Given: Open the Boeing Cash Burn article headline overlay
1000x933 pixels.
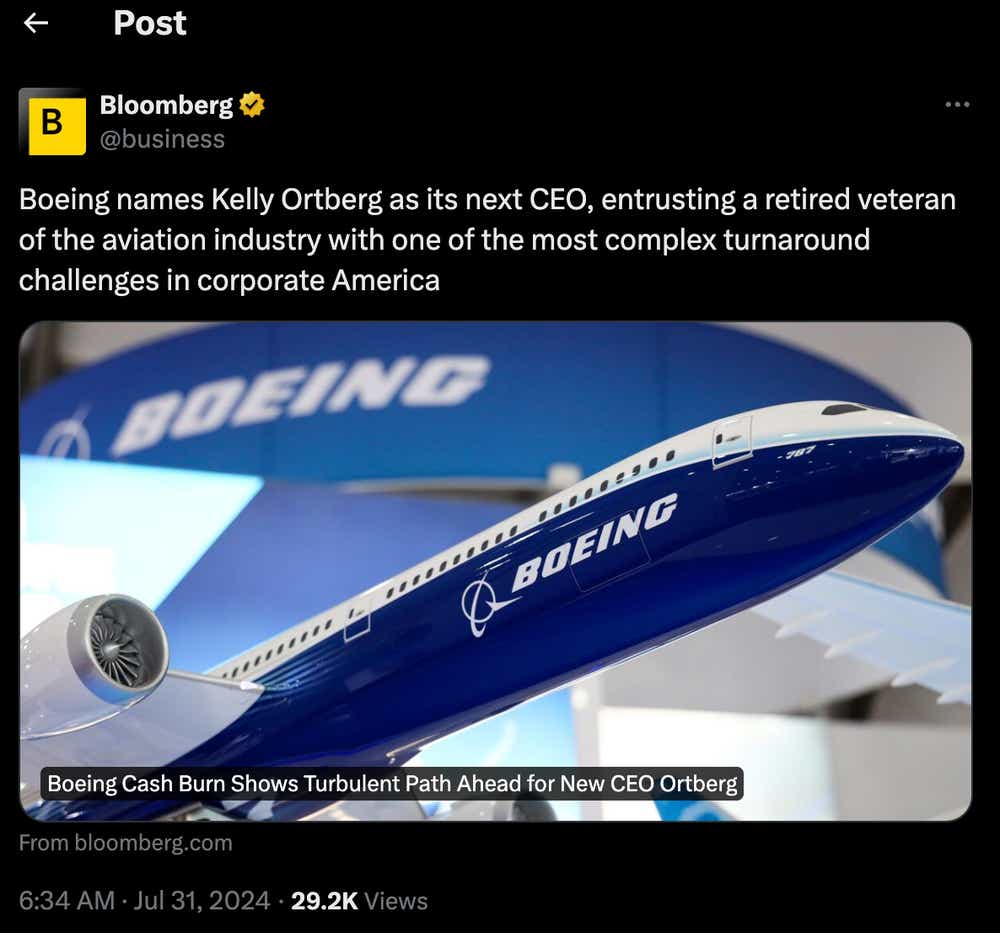Looking at the screenshot, I should click(x=393, y=784).
